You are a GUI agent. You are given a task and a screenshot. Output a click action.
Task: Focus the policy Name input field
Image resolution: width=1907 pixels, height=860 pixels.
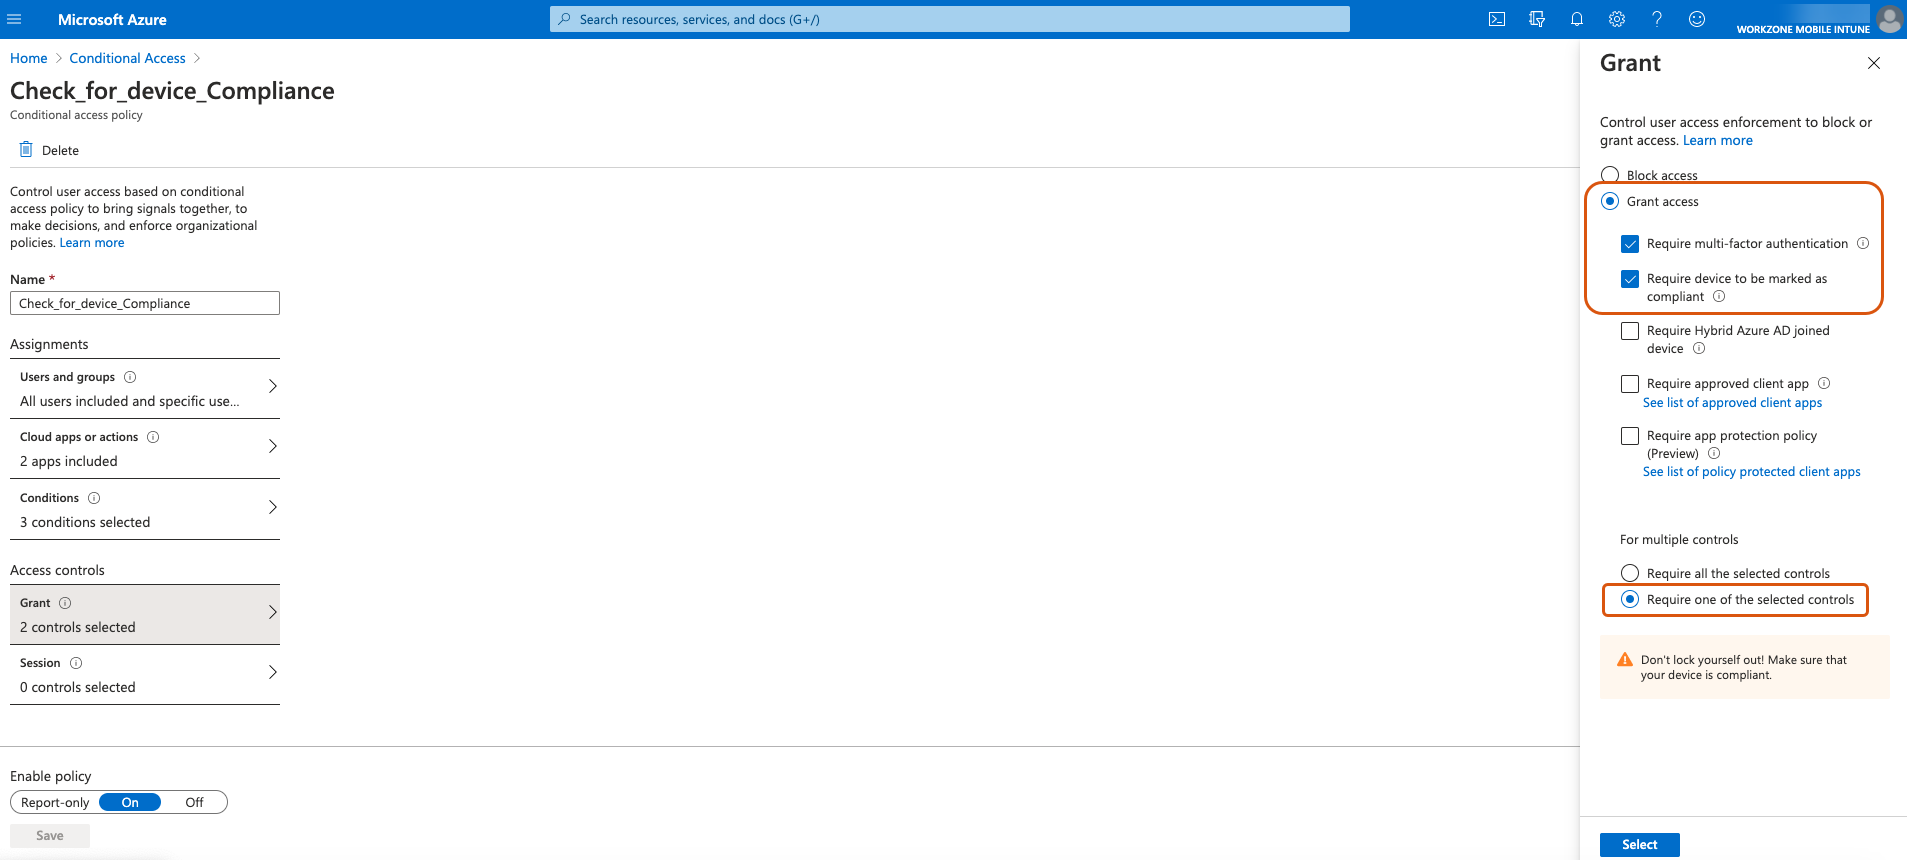[x=145, y=303]
